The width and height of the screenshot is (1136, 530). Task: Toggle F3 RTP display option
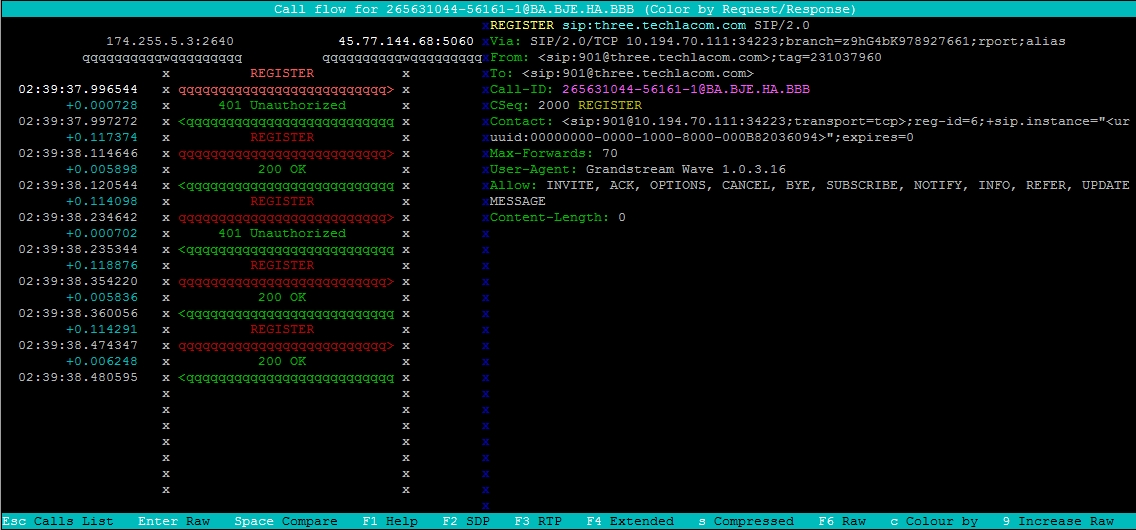click(538, 521)
